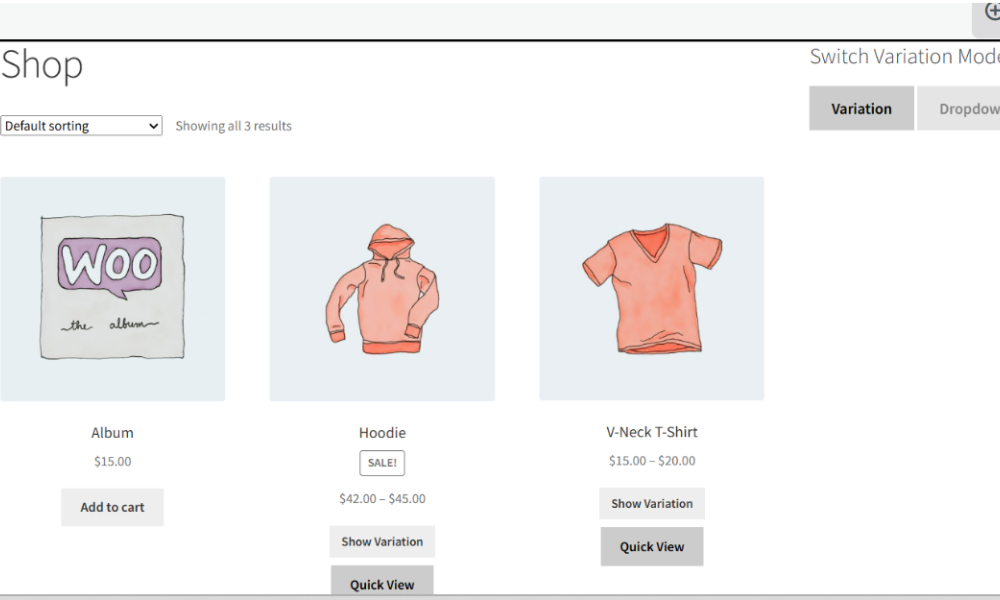Show variations for V-Neck T-Shirt
This screenshot has width=1000, height=600.
point(652,503)
